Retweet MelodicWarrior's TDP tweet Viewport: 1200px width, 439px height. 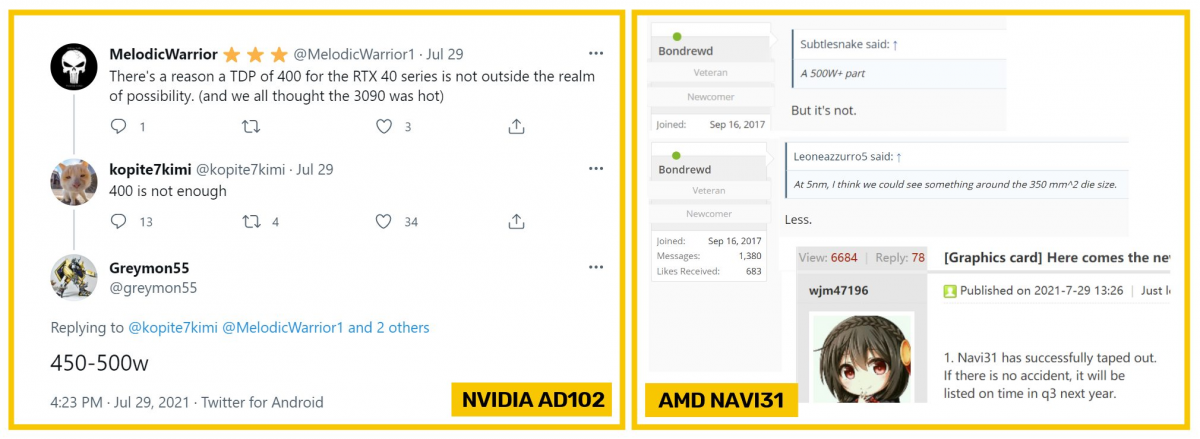(252, 126)
